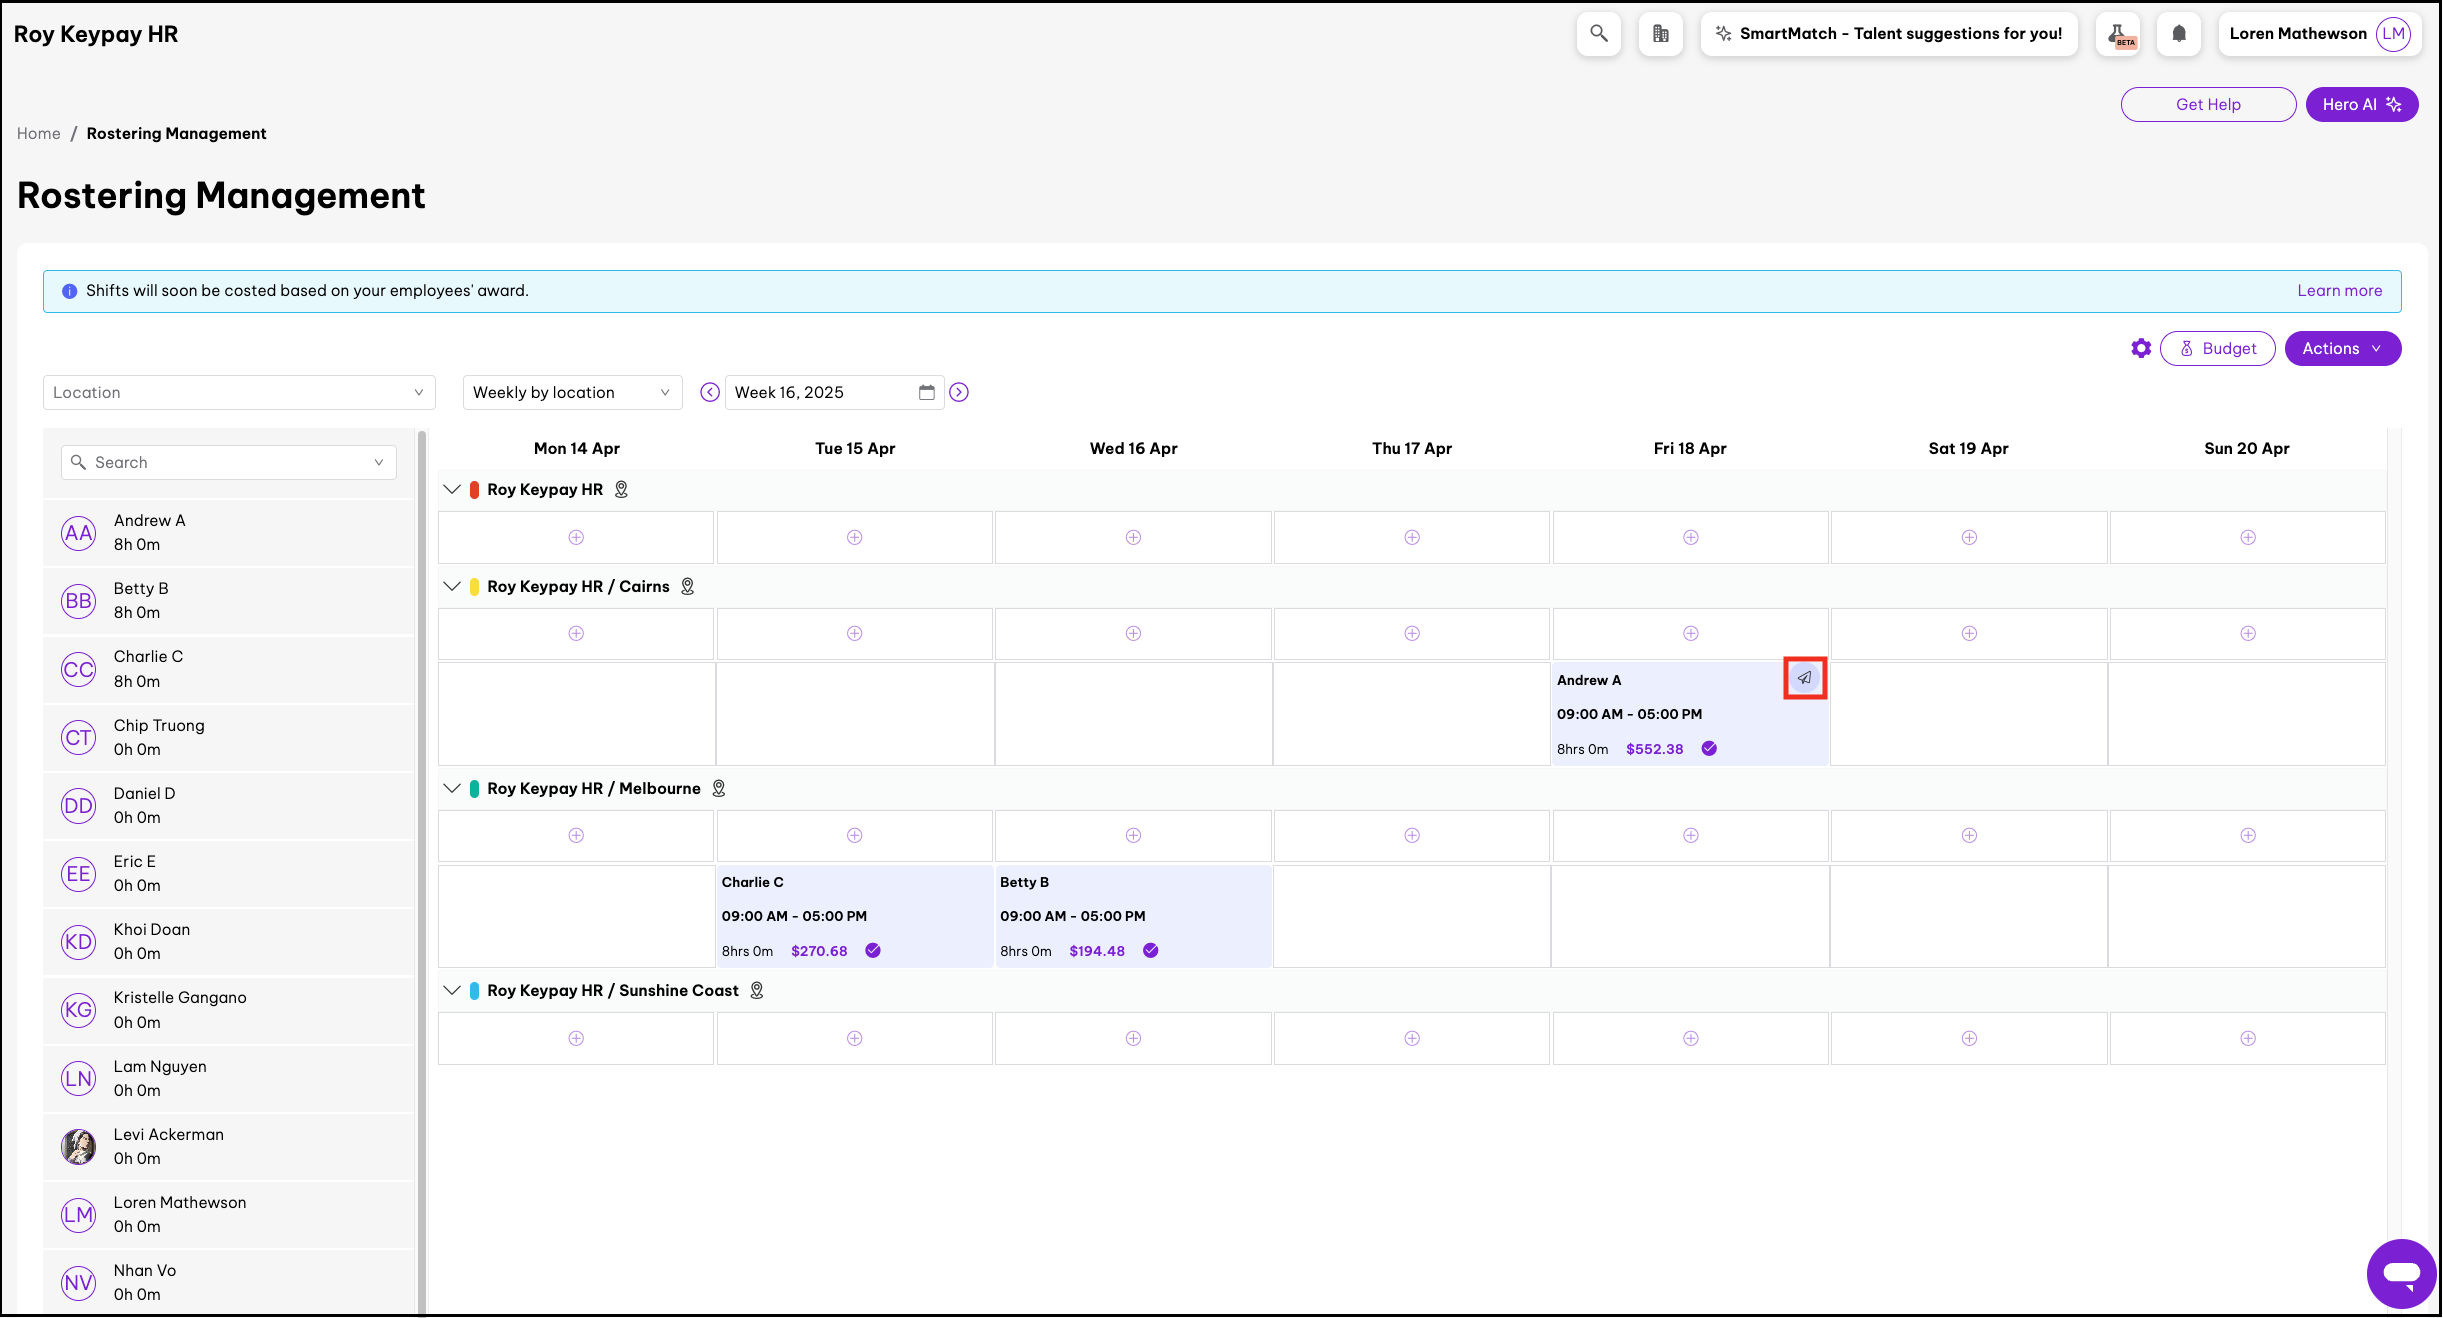Go to next week arrow
The width and height of the screenshot is (2443, 1318).
[958, 392]
